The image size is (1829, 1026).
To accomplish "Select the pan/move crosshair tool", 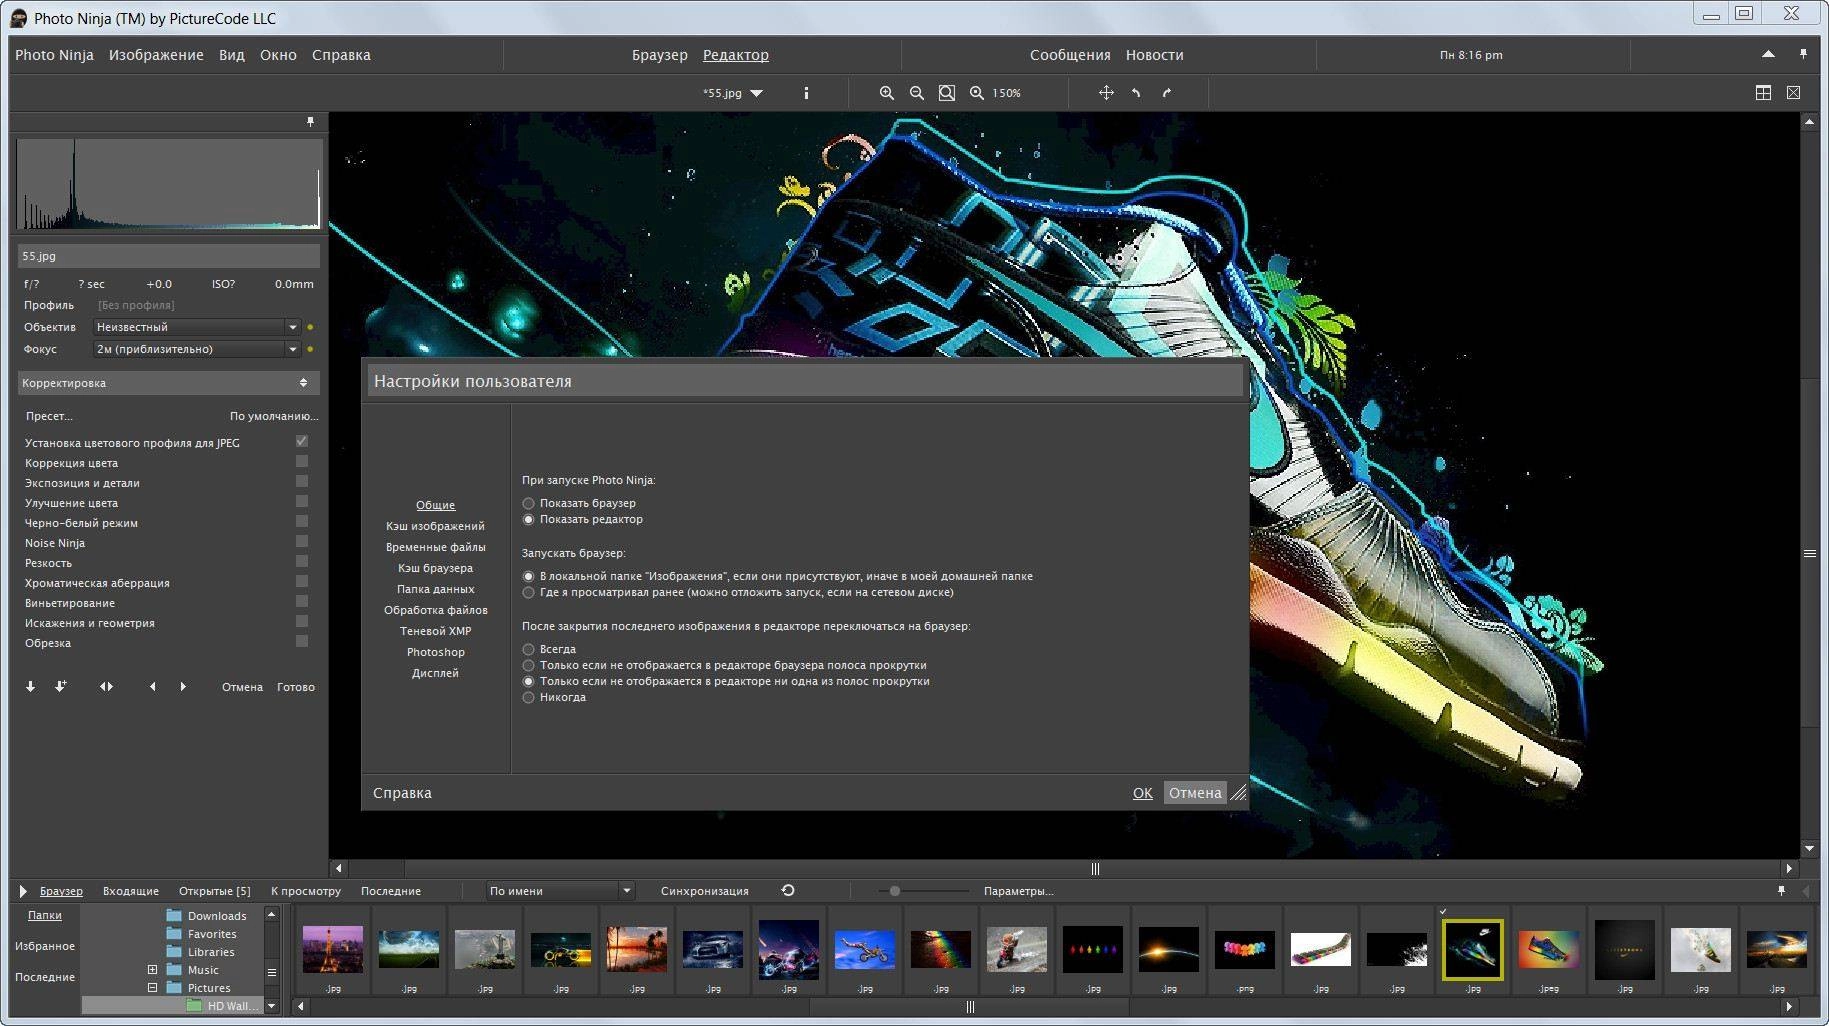I will (x=1106, y=93).
